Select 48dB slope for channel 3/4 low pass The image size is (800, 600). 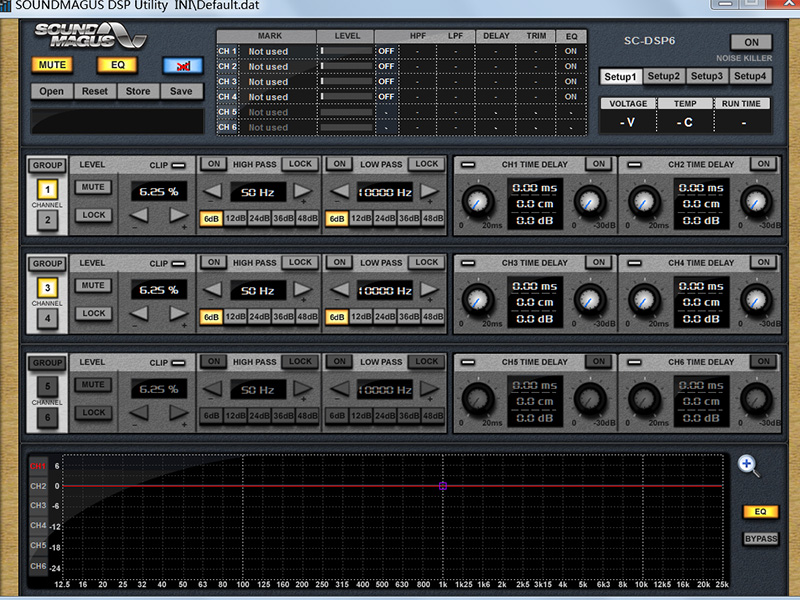pyautogui.click(x=432, y=317)
